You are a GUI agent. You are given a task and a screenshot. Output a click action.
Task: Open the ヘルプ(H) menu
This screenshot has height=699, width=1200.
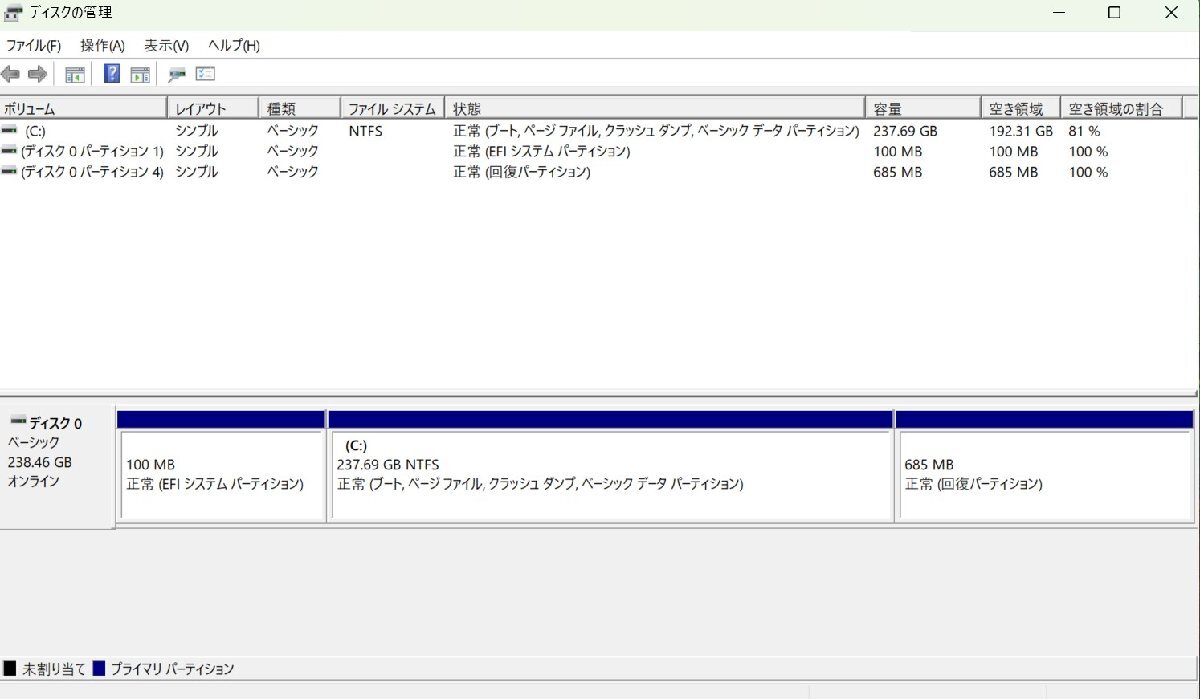click(x=234, y=46)
